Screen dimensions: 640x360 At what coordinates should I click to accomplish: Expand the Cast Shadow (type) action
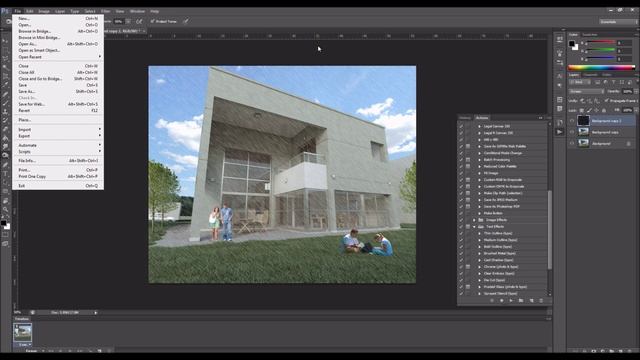(480, 260)
